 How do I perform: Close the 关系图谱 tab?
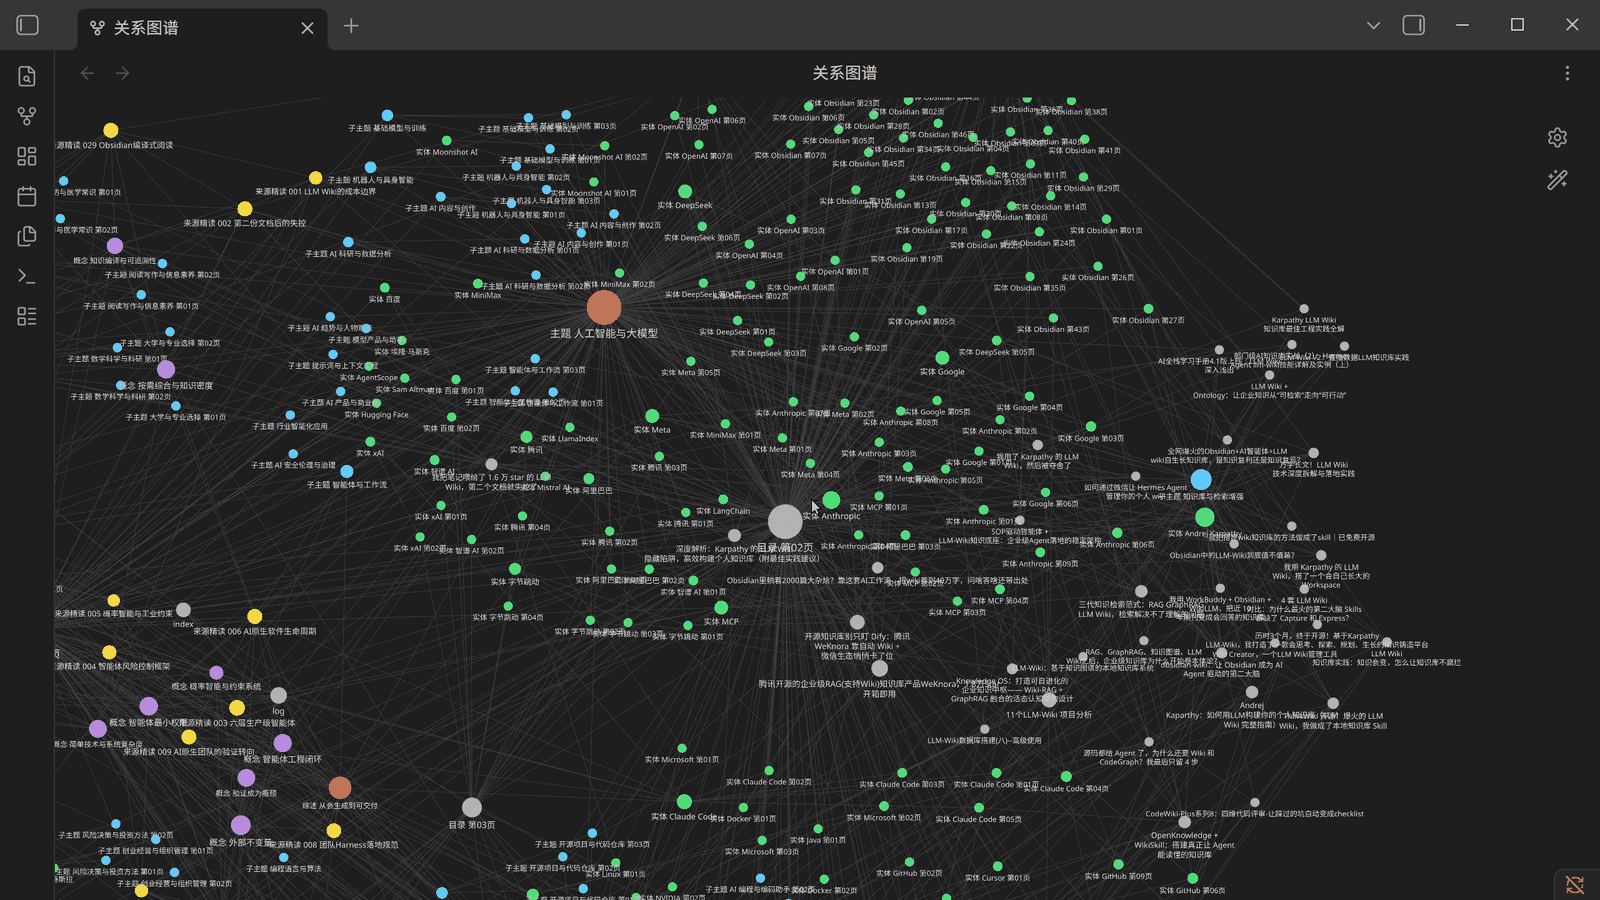pos(307,28)
